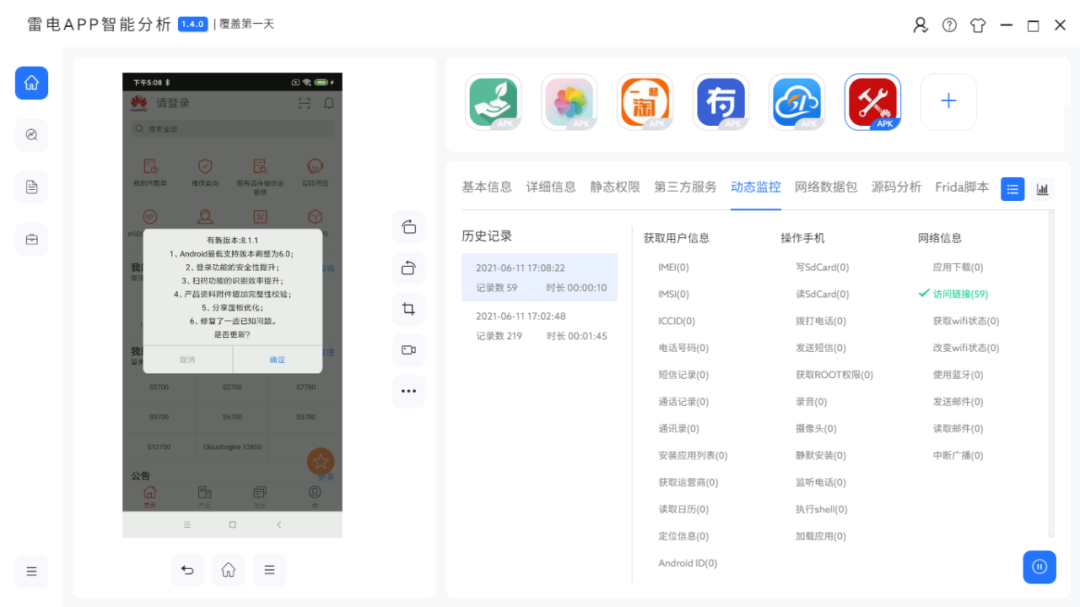This screenshot has height=607, width=1080.
Task: Select the red tools APK icon
Action: [x=872, y=101]
